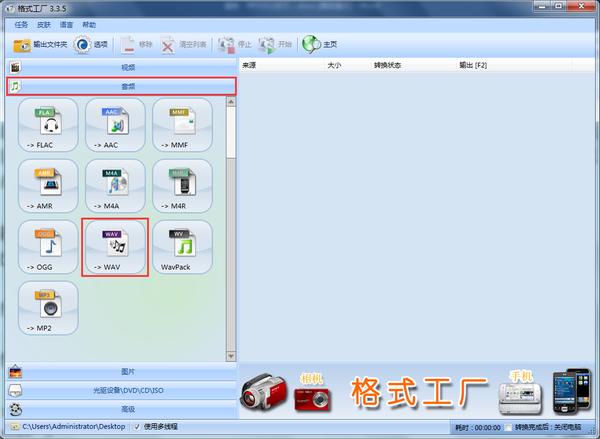Click the application icon in title bar

(10, 8)
